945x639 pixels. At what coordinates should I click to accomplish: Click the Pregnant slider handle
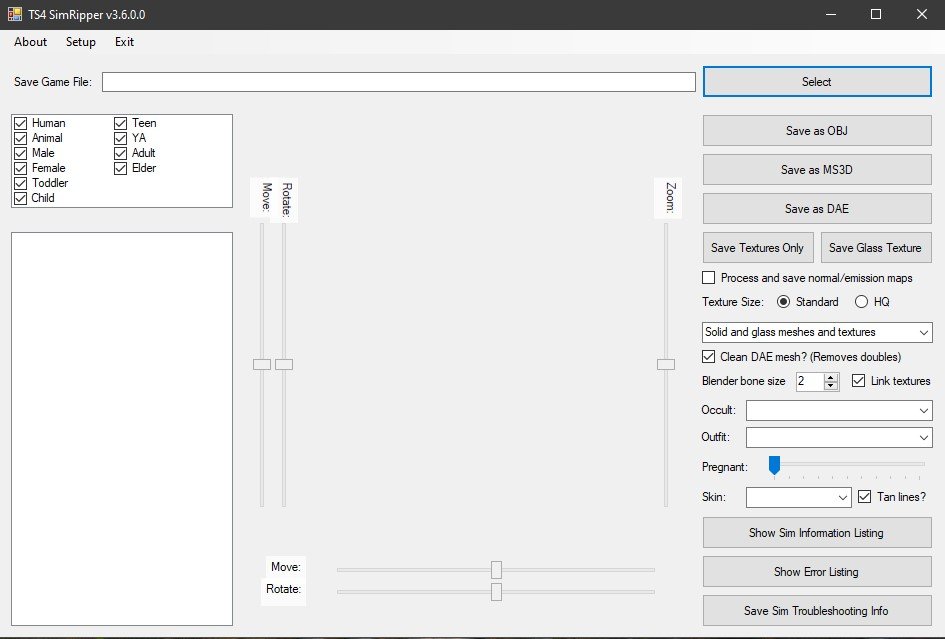point(774,465)
